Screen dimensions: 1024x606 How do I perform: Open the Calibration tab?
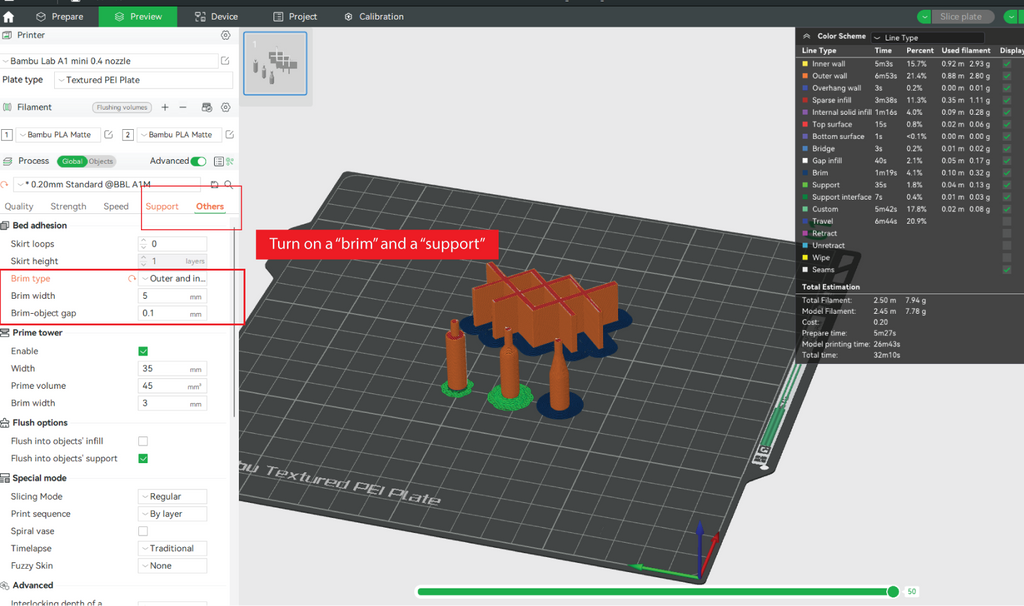[374, 17]
